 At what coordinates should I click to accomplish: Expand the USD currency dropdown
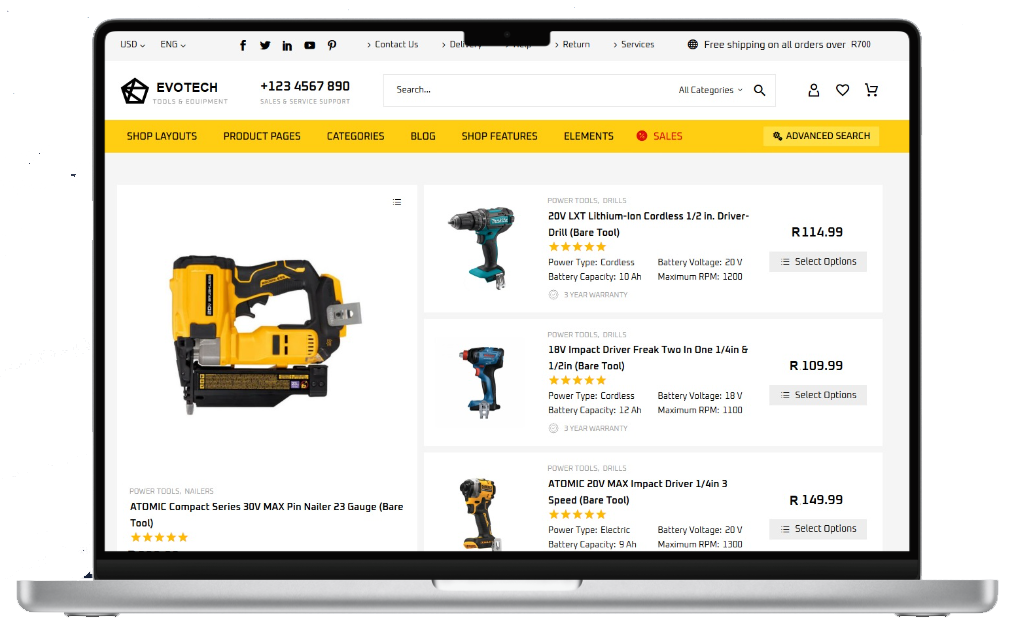point(132,45)
